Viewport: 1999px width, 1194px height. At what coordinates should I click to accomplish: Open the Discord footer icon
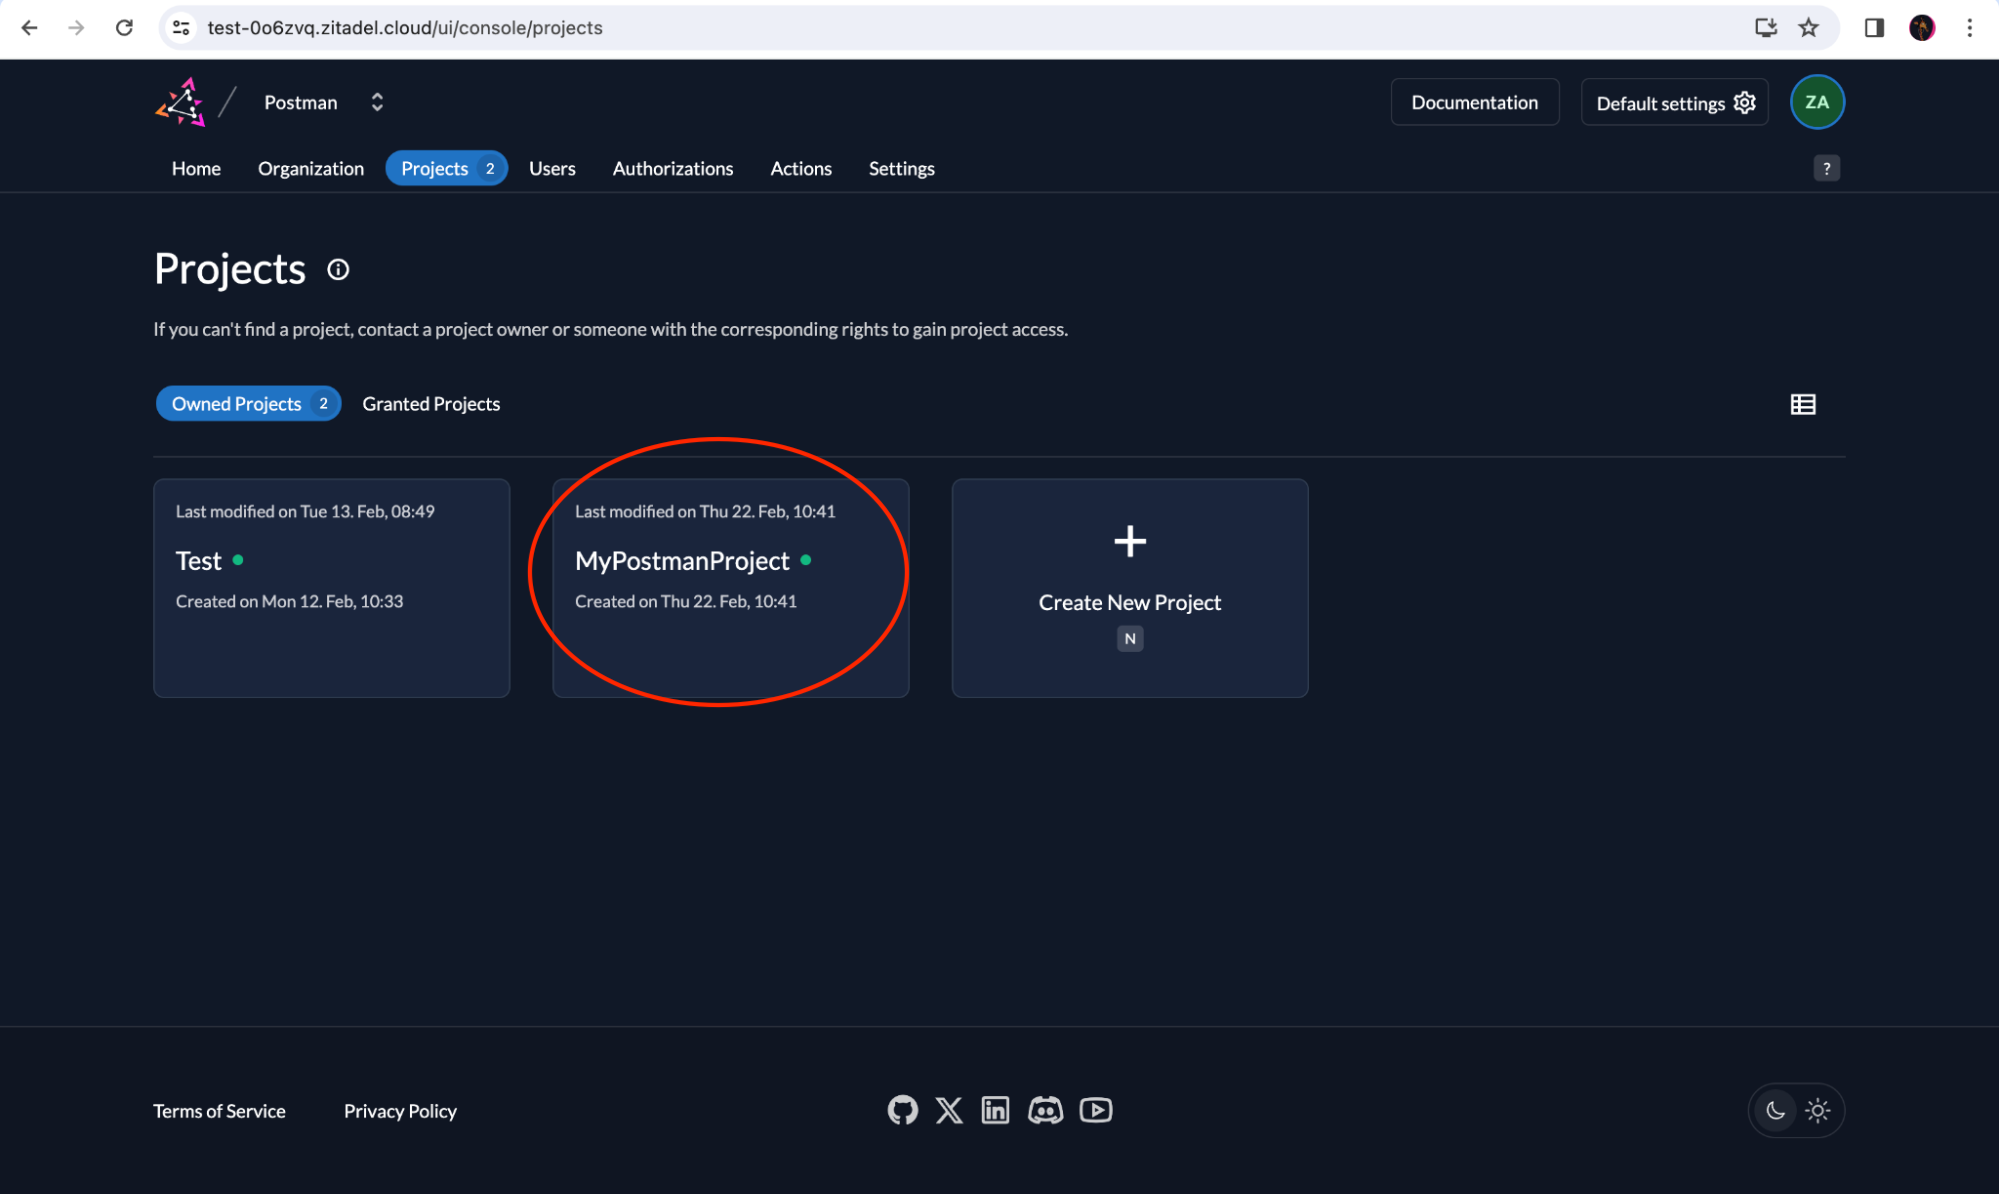(1045, 1110)
